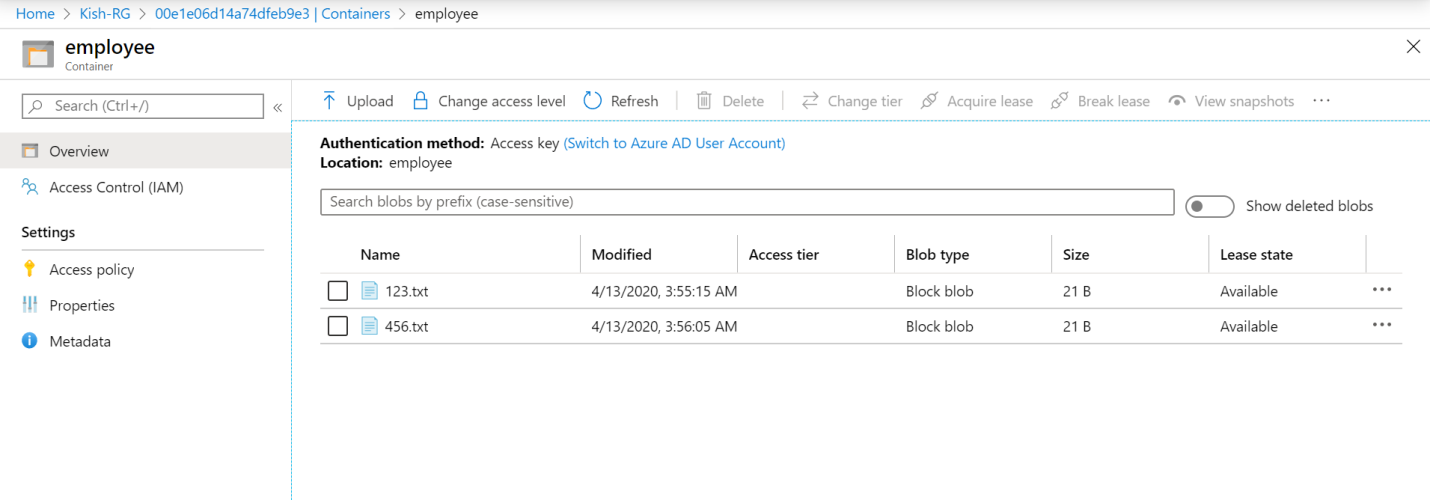Screen dimensions: 1430x500
Task: Click the Change access level lock icon
Action: click(420, 101)
